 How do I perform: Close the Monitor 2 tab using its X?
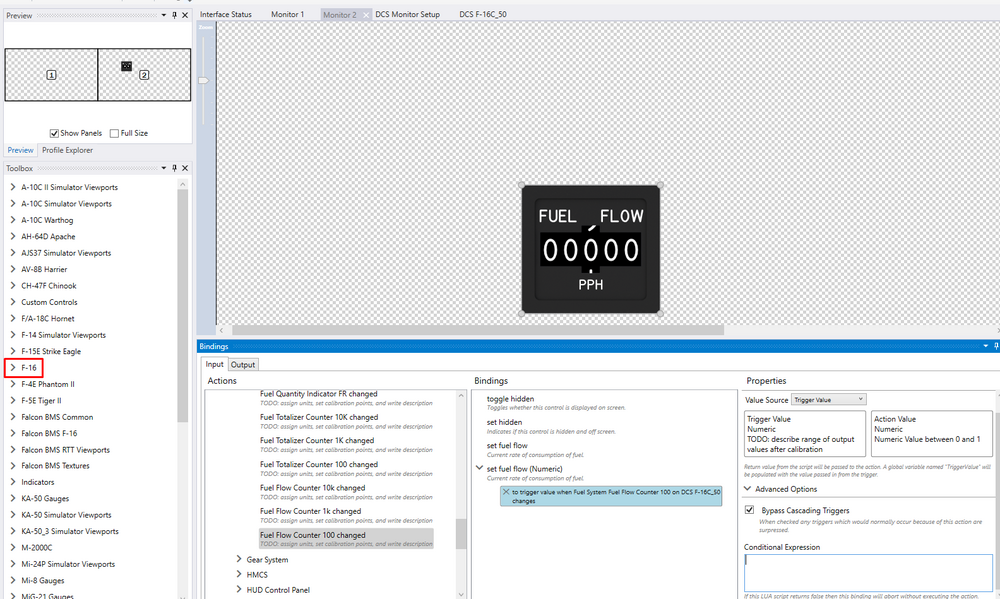tap(364, 15)
